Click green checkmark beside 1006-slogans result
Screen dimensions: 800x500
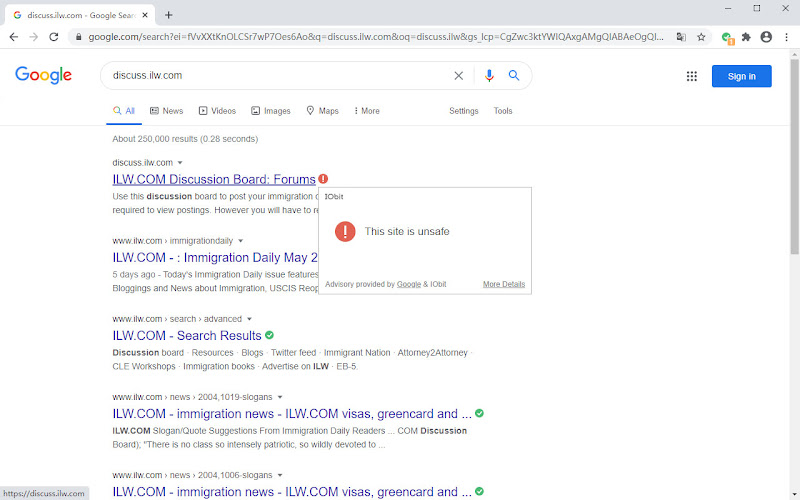pos(479,491)
